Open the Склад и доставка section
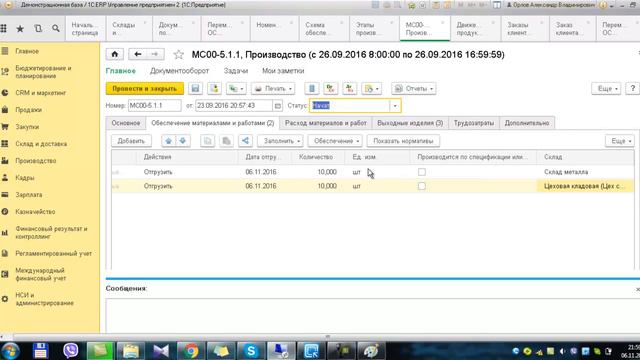 (x=41, y=144)
